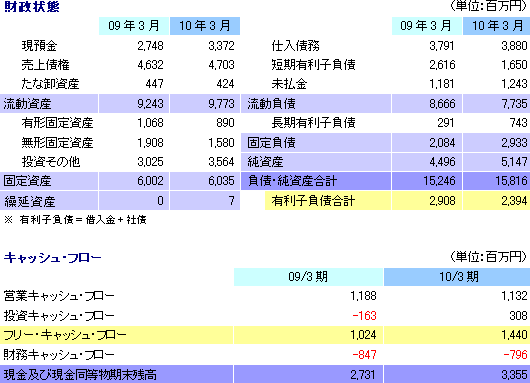
Task: Click the yellow フリー・キャッシュ・フロー row label
Action: [65, 335]
